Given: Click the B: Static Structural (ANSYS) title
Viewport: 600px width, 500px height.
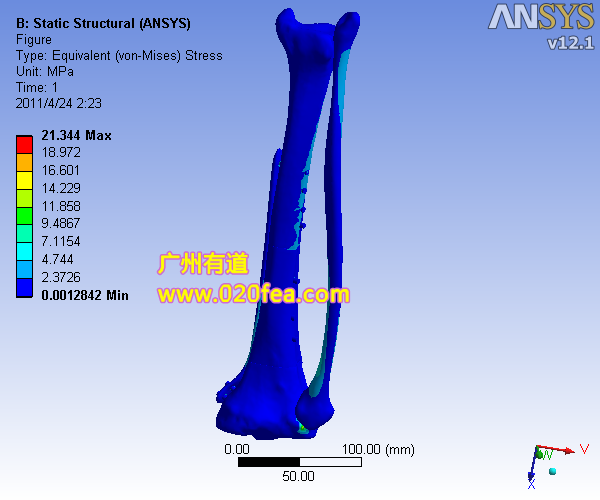Looking at the screenshot, I should [104, 23].
